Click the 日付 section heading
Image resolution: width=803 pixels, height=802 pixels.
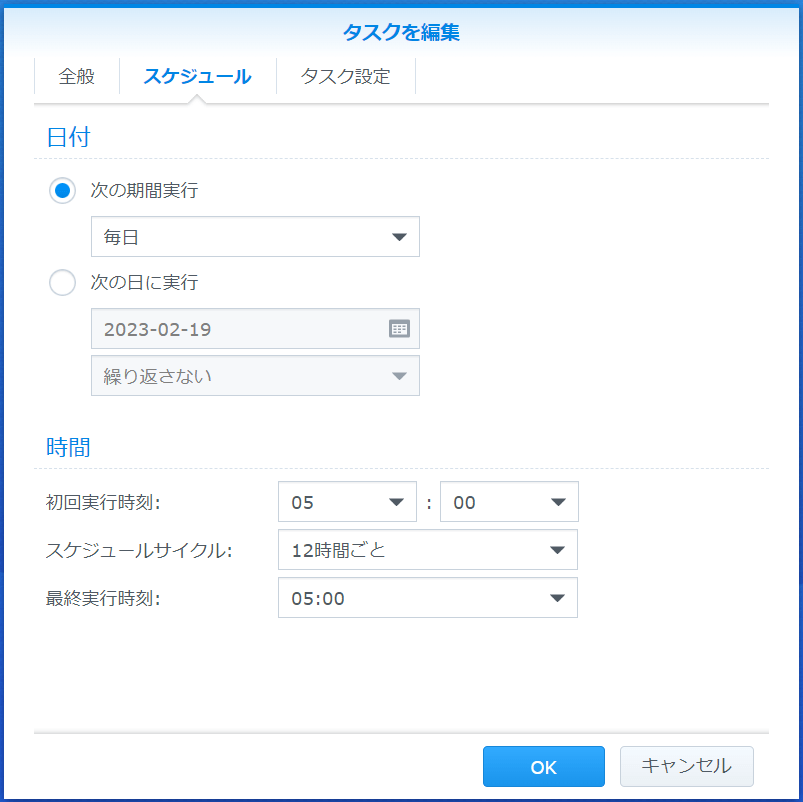click(x=68, y=137)
